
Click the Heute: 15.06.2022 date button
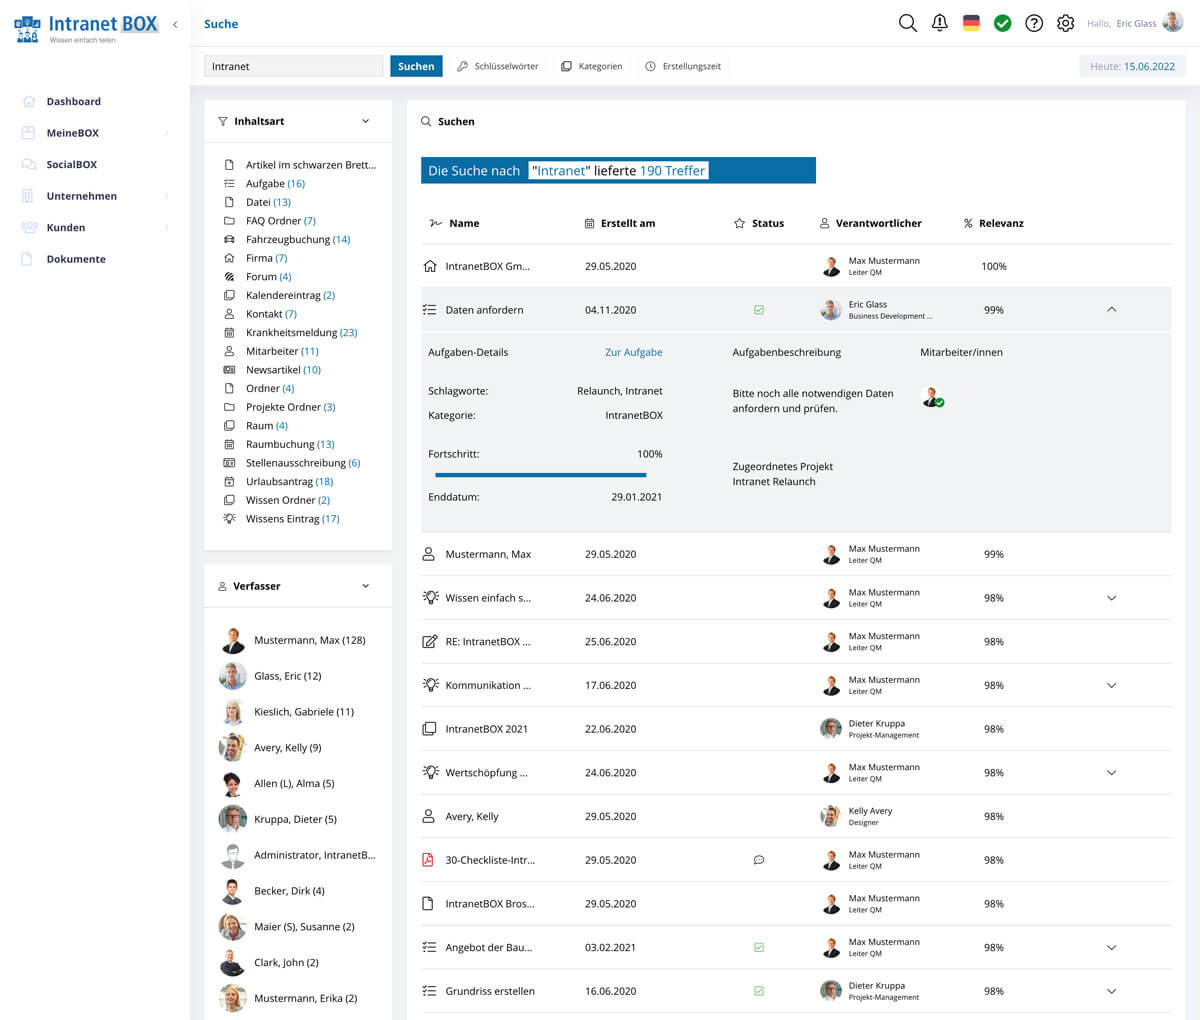tap(1132, 66)
